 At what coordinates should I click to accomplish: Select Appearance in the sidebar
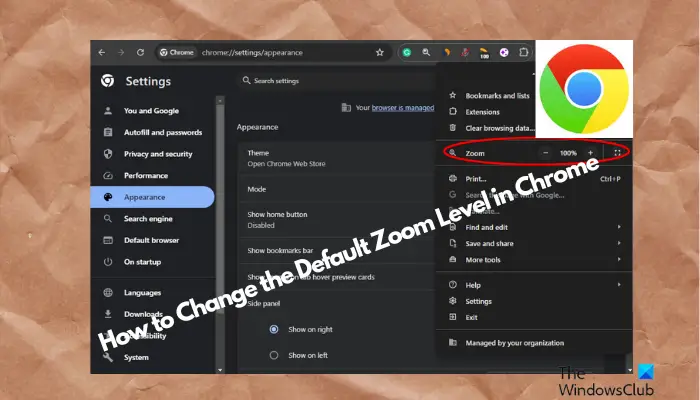coord(152,197)
